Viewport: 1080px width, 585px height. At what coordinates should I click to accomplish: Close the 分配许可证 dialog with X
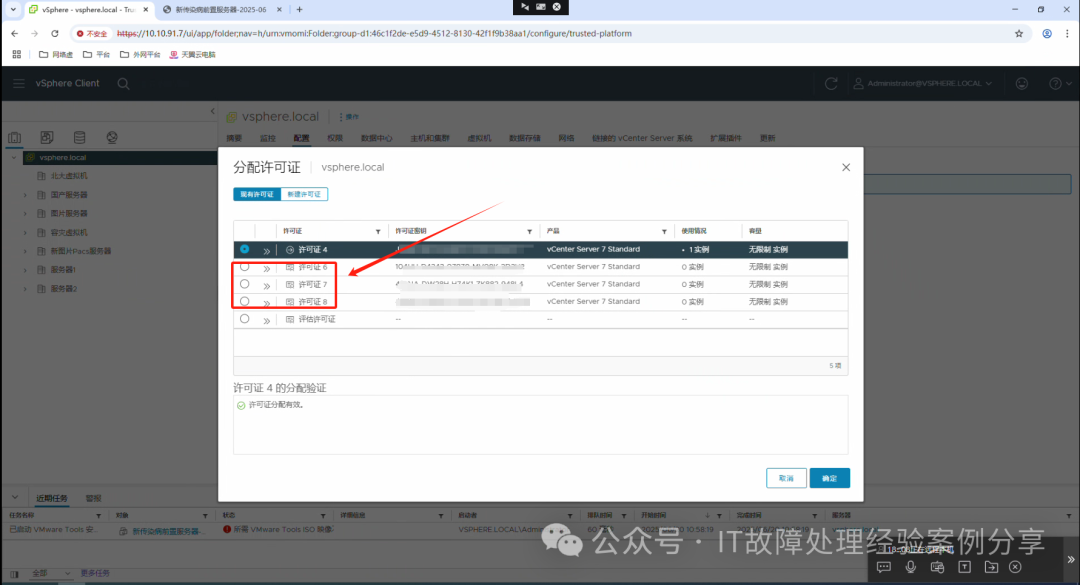846,167
